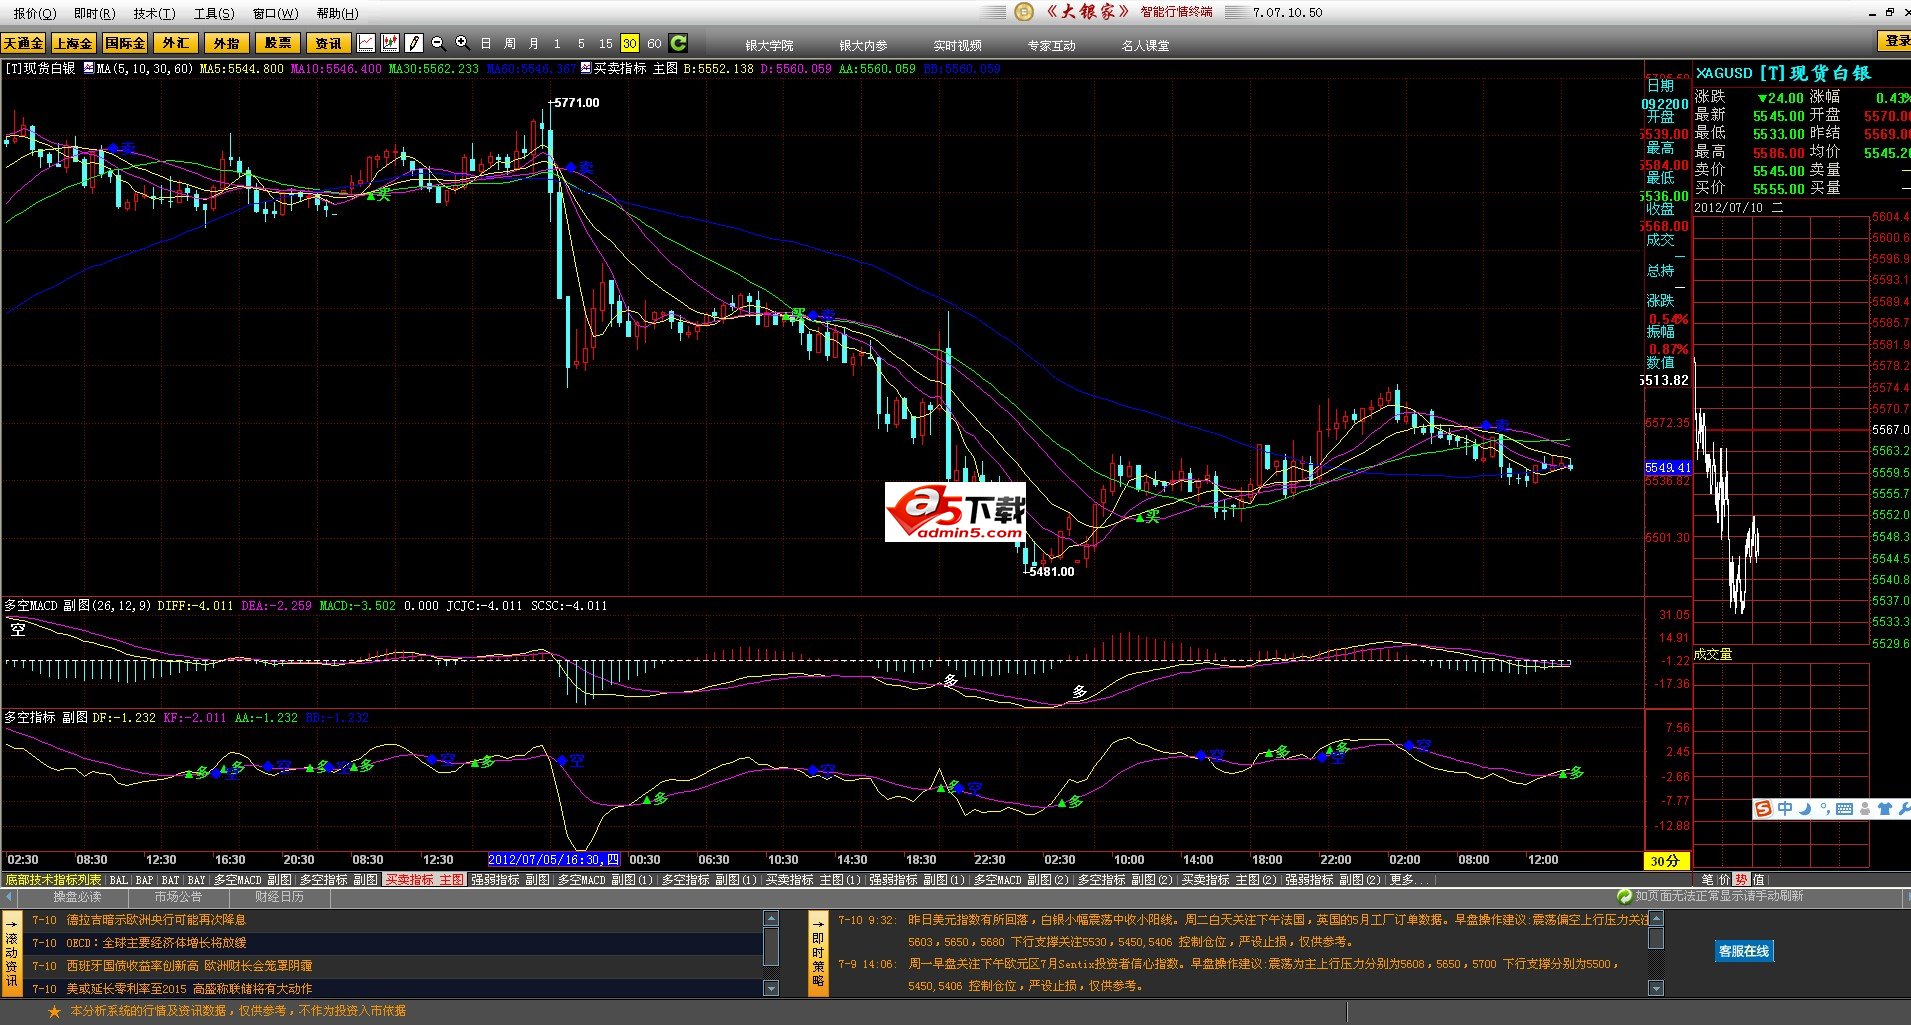
Task: Click the 滚动资讯 side label
Action: click(x=12, y=954)
